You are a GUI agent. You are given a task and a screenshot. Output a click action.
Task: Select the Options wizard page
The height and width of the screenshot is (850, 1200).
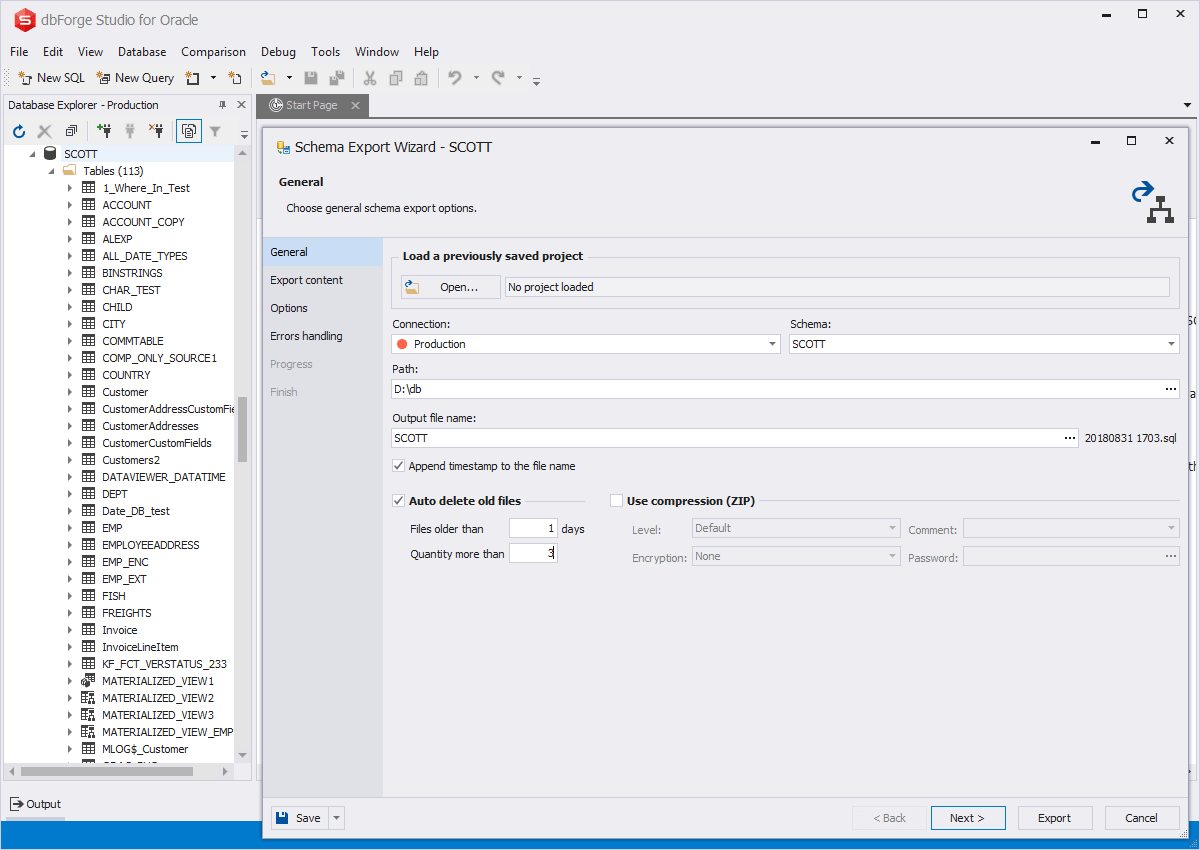322,308
